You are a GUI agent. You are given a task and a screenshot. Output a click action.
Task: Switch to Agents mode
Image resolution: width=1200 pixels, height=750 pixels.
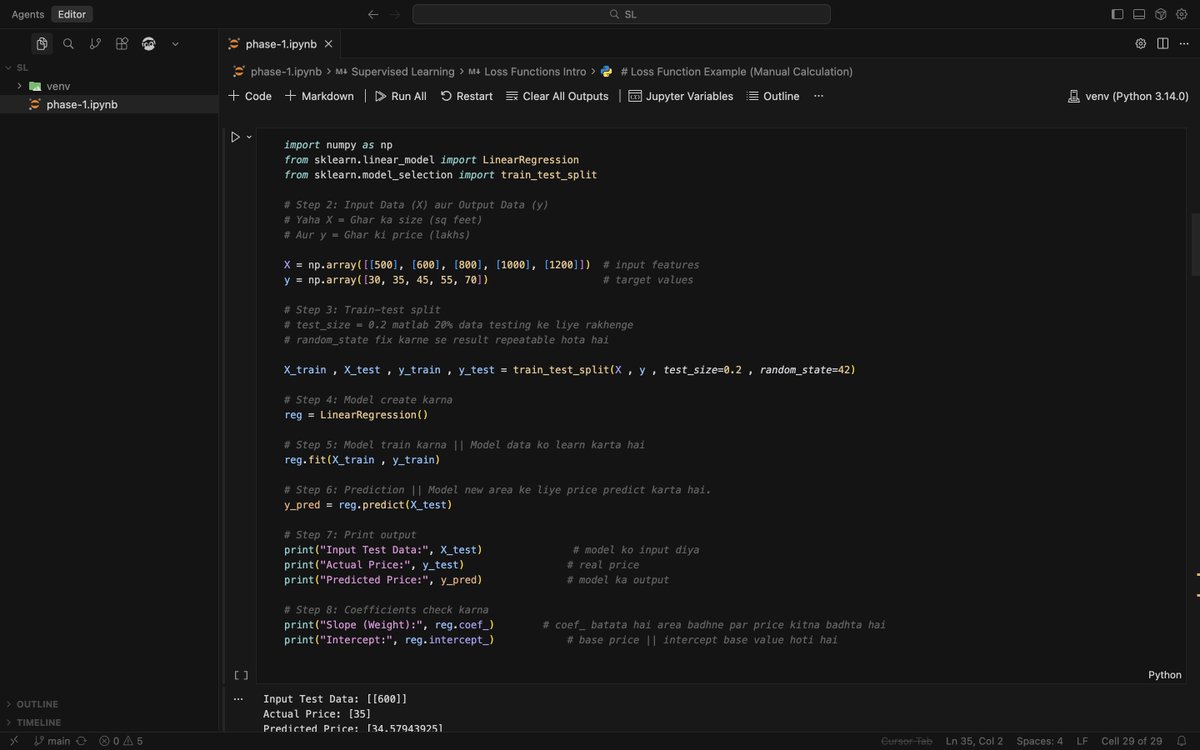[x=27, y=14]
